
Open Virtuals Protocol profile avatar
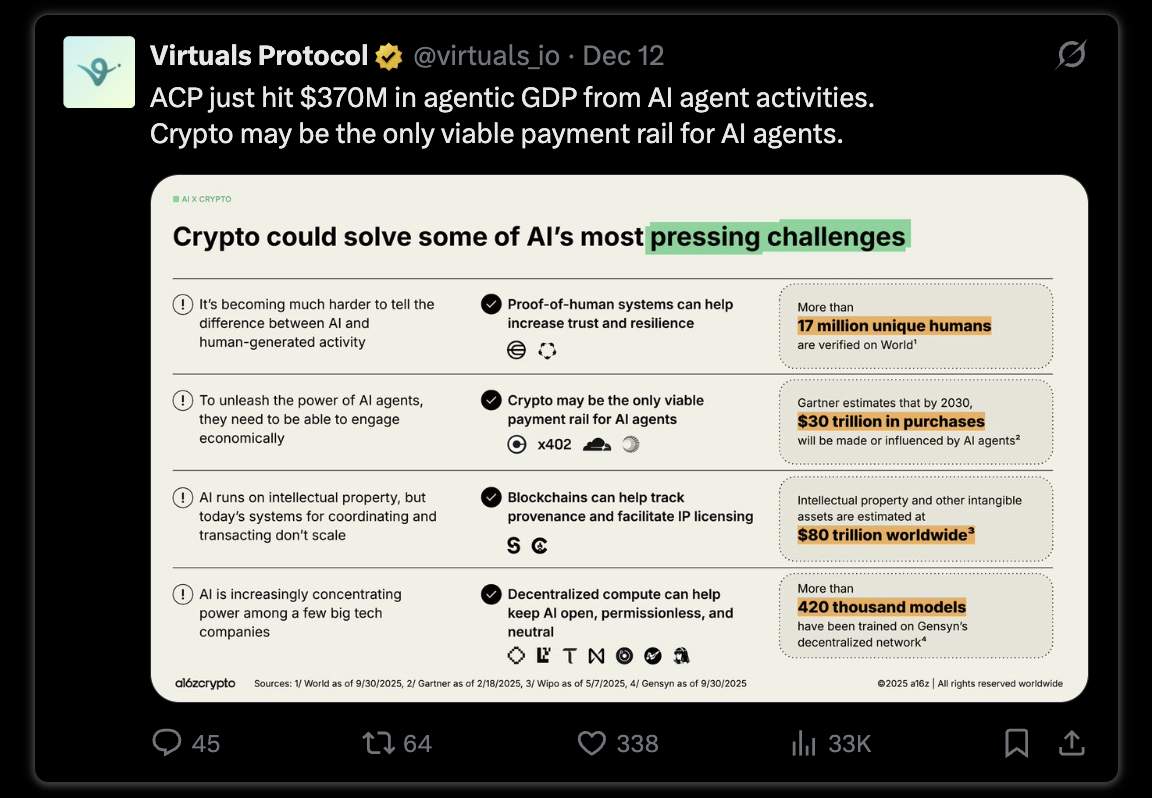pos(99,72)
